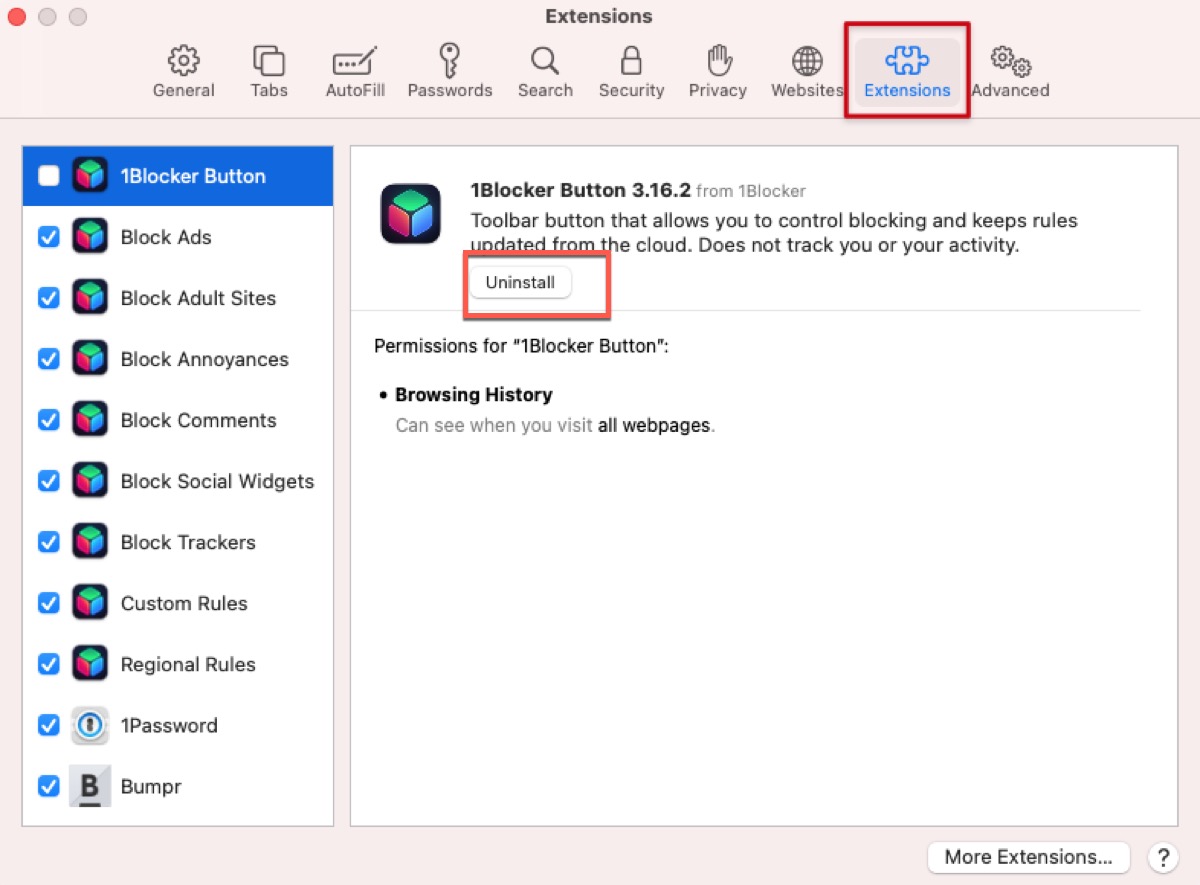Viewport: 1200px width, 885px height.
Task: Click the Uninstall button
Action: pos(520,283)
